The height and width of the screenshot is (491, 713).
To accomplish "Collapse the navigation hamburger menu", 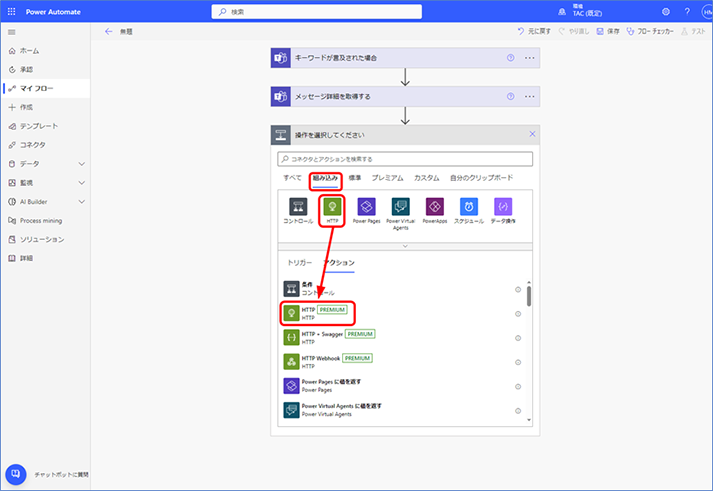I will 12,32.
